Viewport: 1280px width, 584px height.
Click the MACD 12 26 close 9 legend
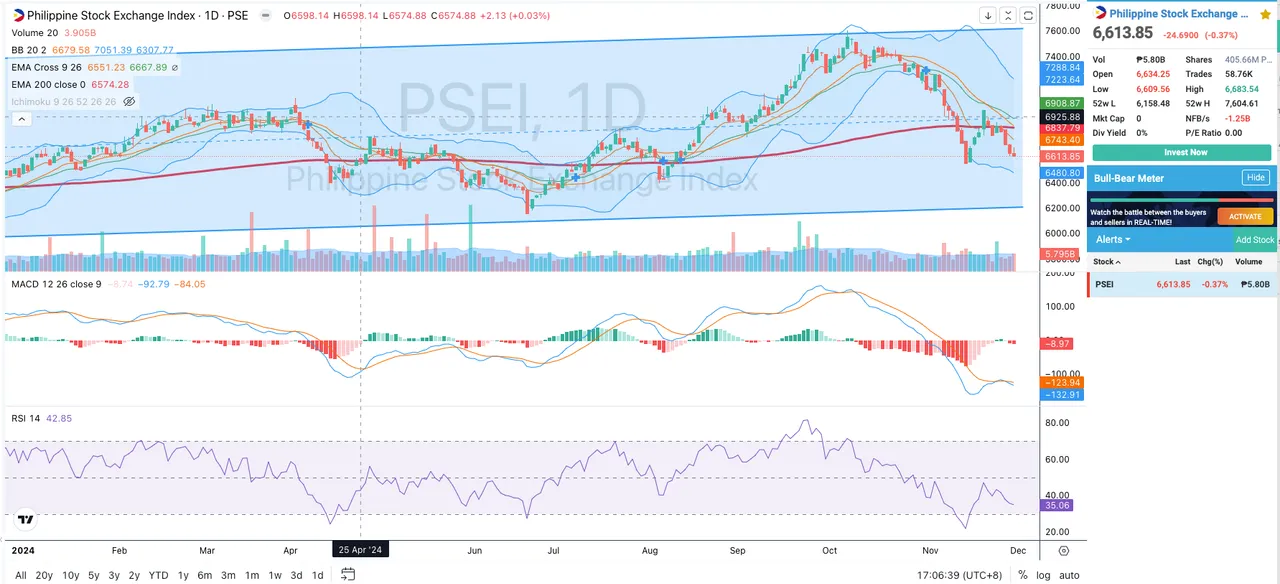pyautogui.click(x=56, y=285)
